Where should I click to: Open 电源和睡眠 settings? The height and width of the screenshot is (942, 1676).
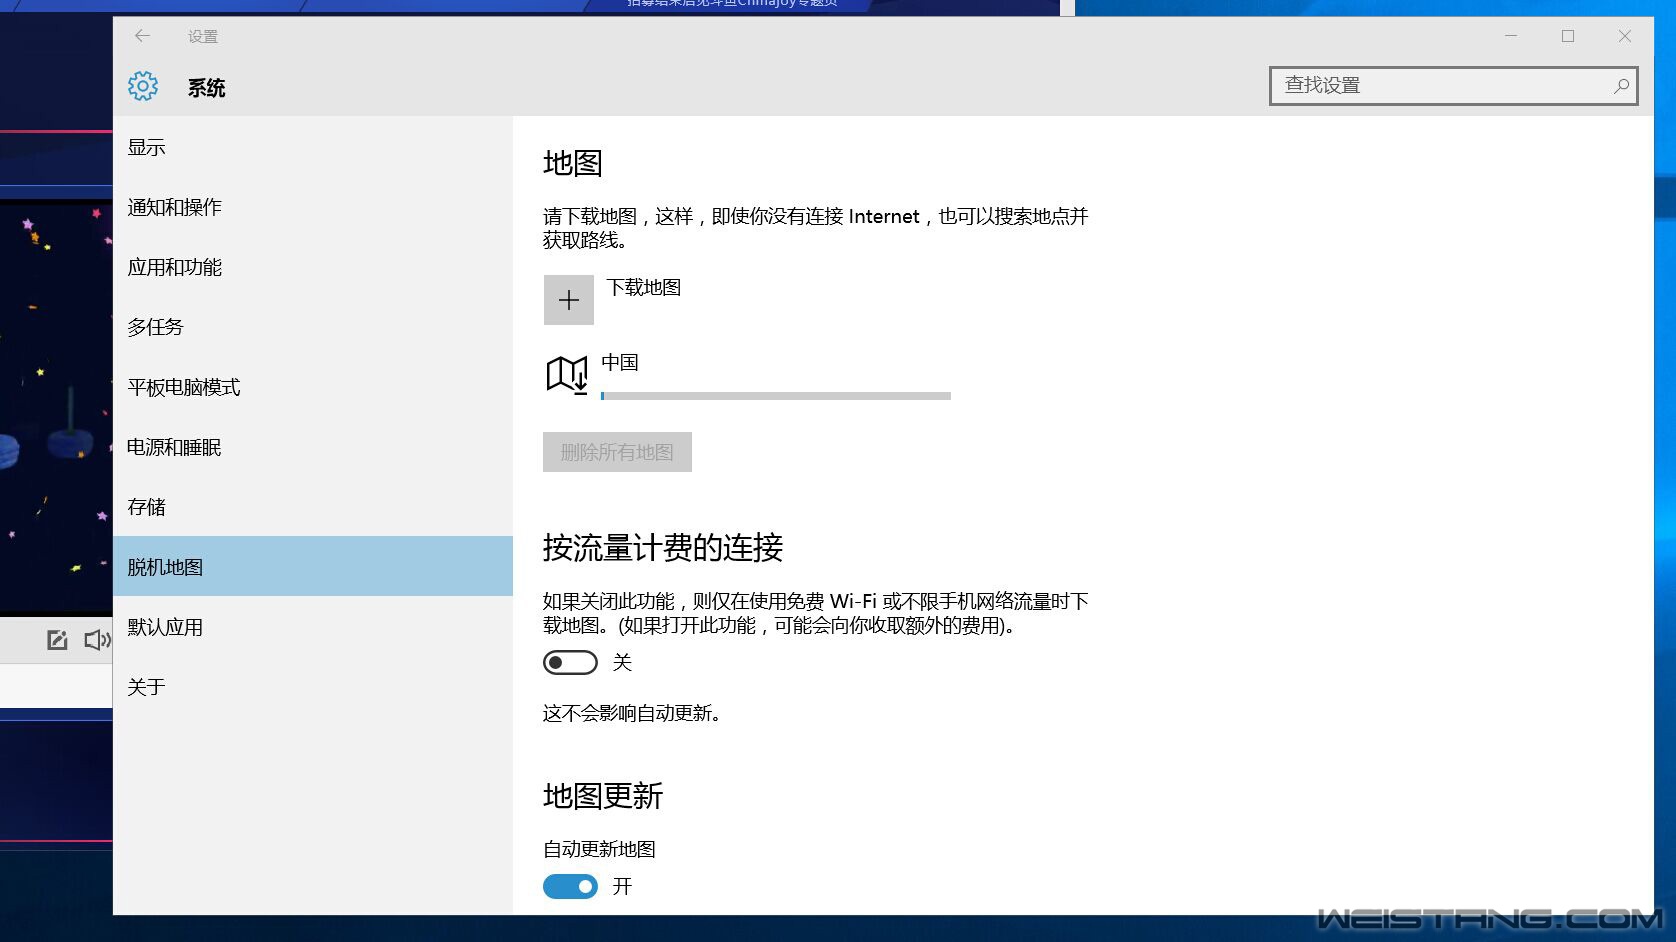174,447
